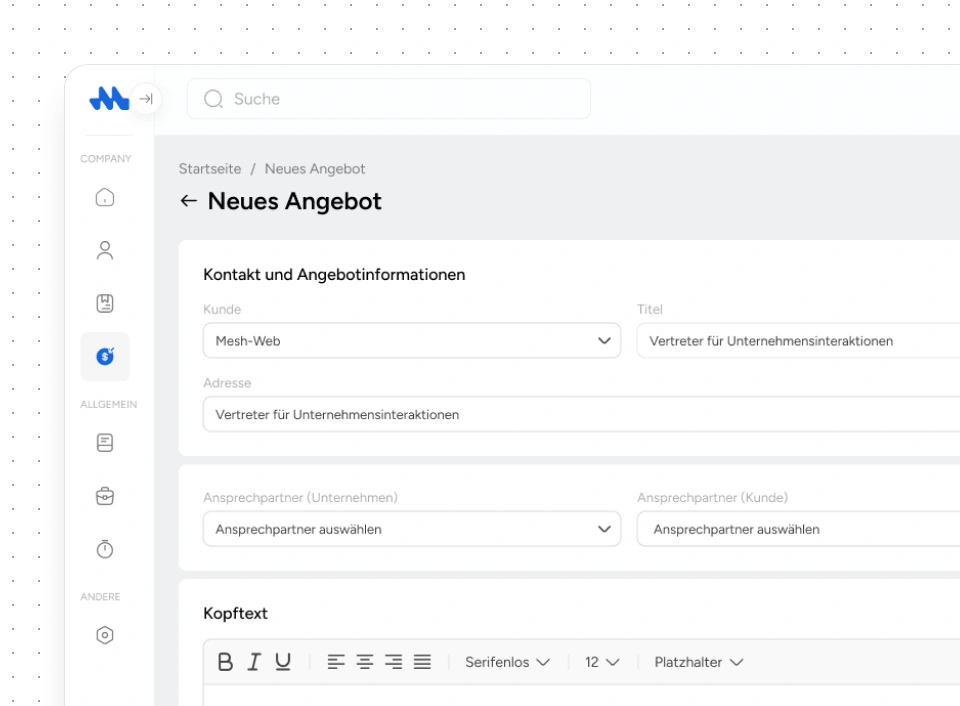960x706 pixels.
Task: Click the Suche search field
Action: 388,99
